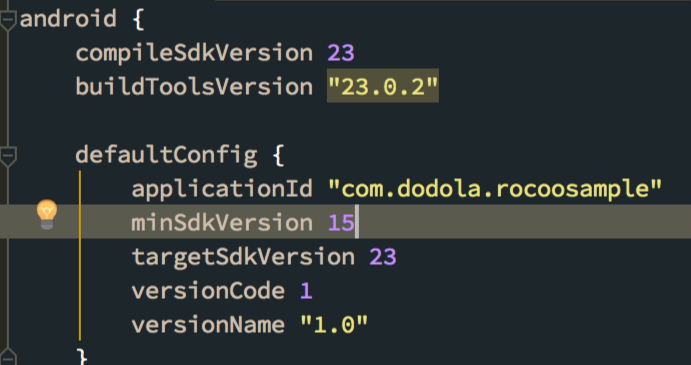
Task: Click the targetSdkVersion value 23
Action: [x=383, y=257]
